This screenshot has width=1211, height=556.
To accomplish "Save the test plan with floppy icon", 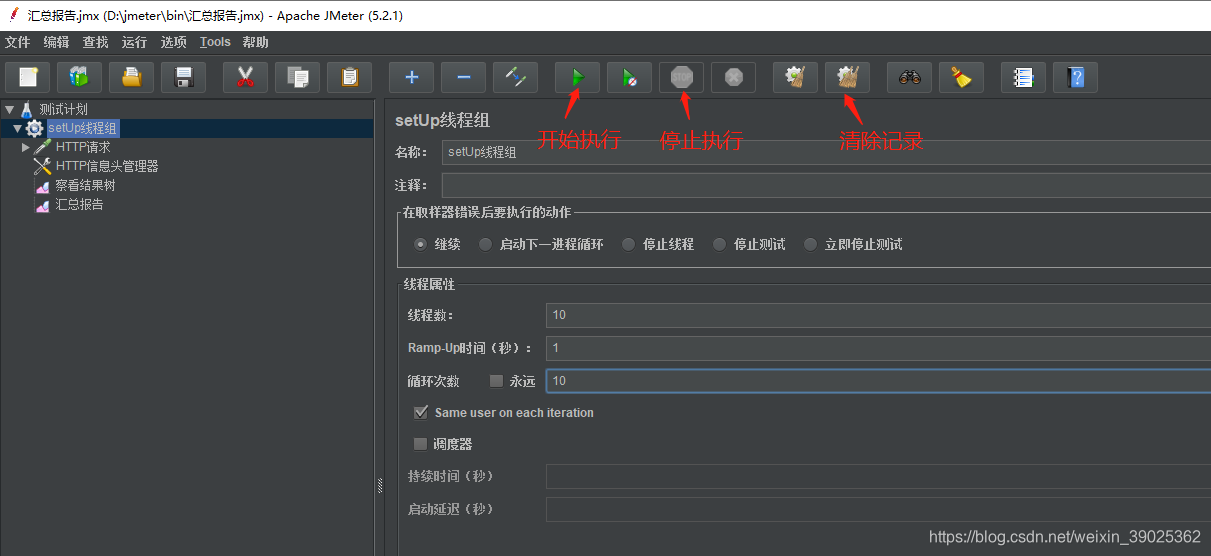I will point(183,77).
